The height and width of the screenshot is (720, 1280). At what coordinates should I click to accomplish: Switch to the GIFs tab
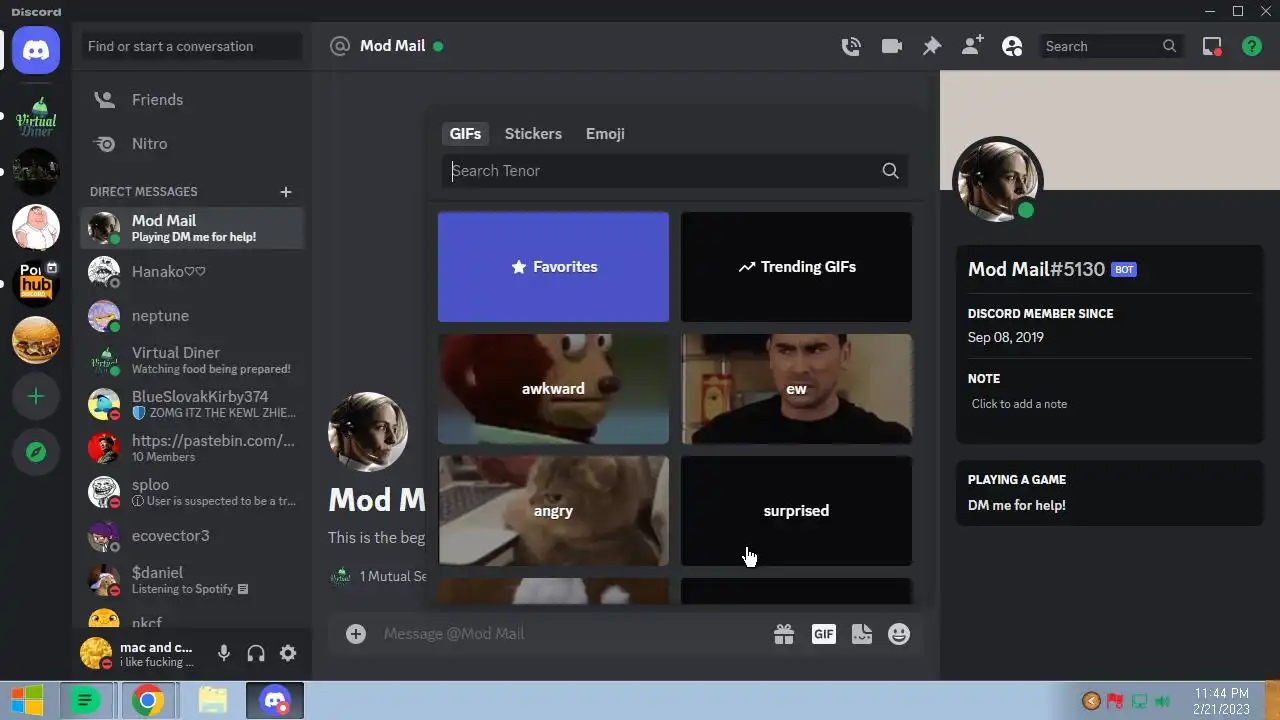click(465, 133)
